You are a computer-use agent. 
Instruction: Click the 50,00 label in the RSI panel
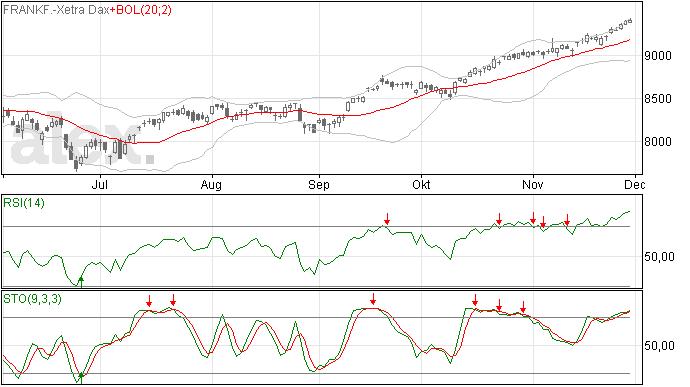(x=659, y=257)
